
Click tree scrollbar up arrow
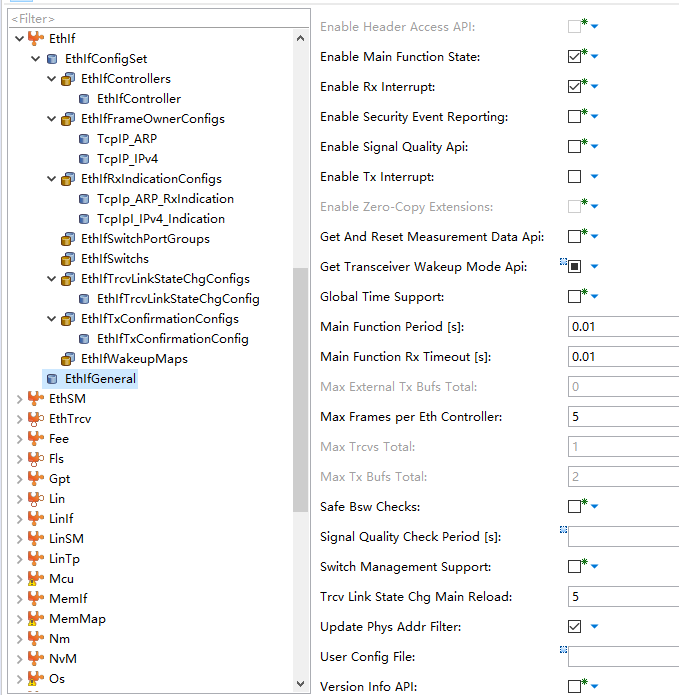click(300, 38)
